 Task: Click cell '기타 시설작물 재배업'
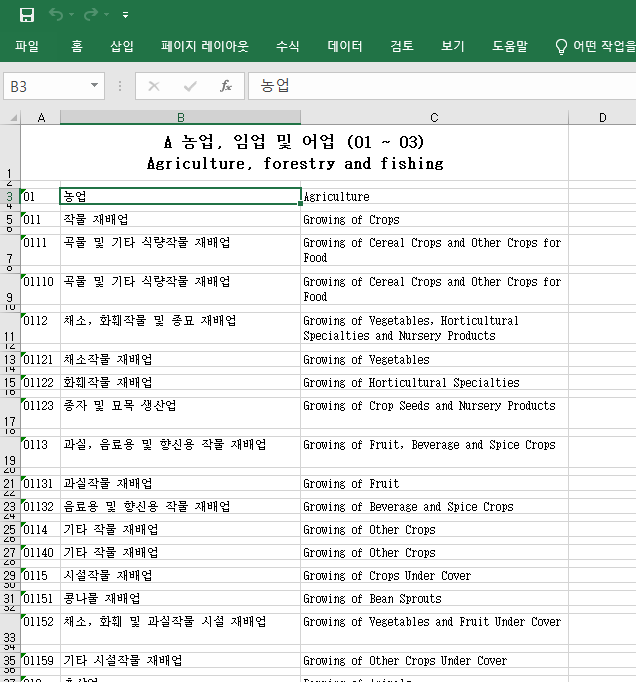point(181,660)
